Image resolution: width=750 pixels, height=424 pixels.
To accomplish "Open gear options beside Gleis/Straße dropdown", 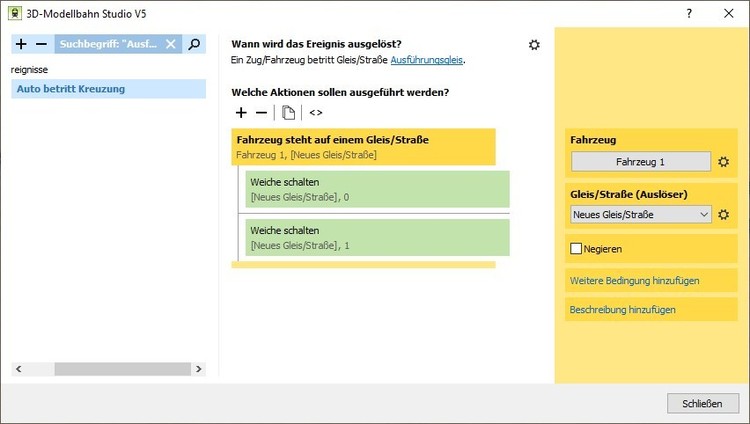I will click(724, 214).
